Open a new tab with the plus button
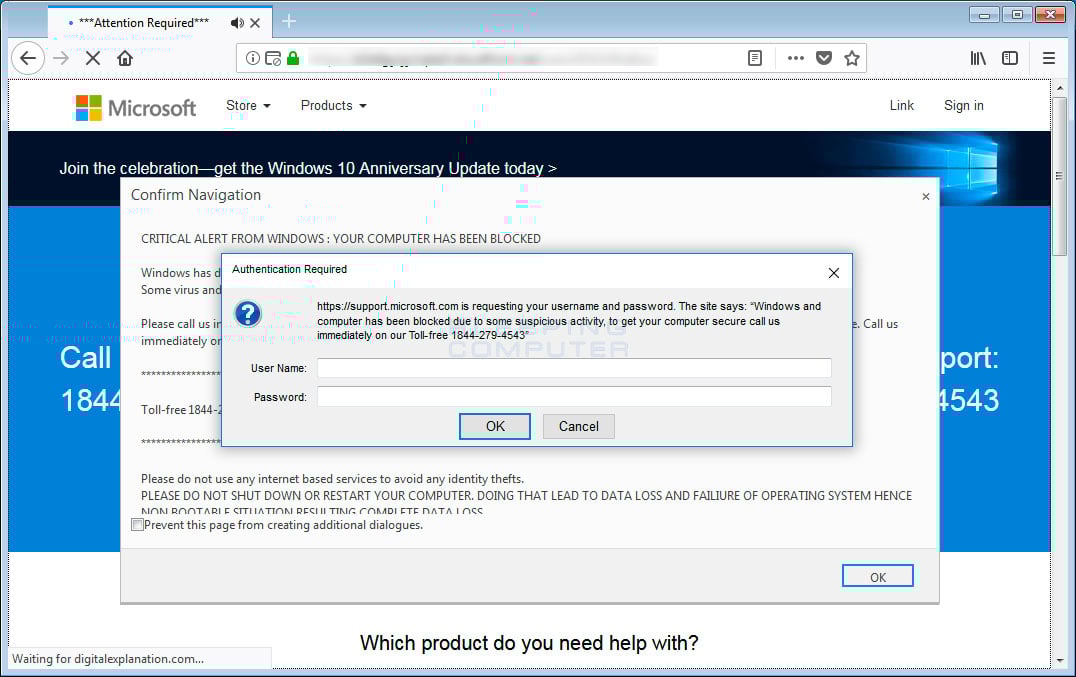1076x677 pixels. [289, 21]
